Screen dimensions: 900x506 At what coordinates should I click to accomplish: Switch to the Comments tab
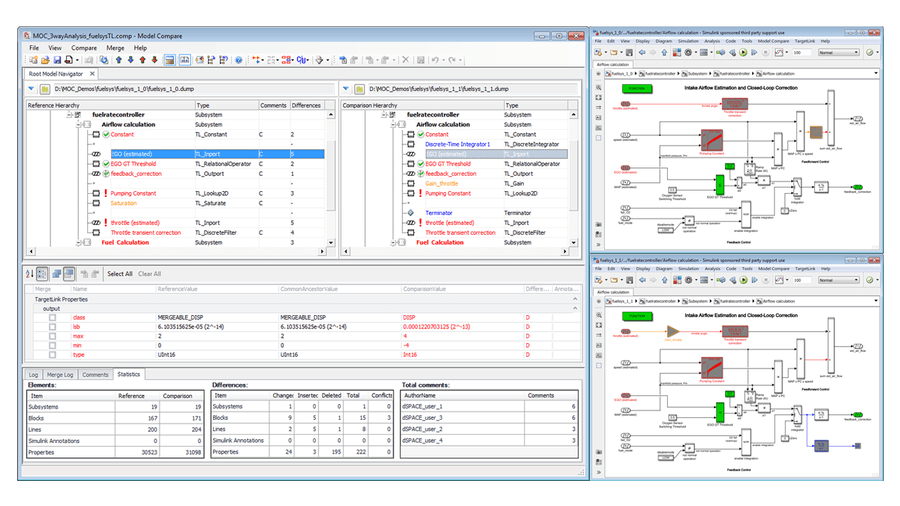95,375
